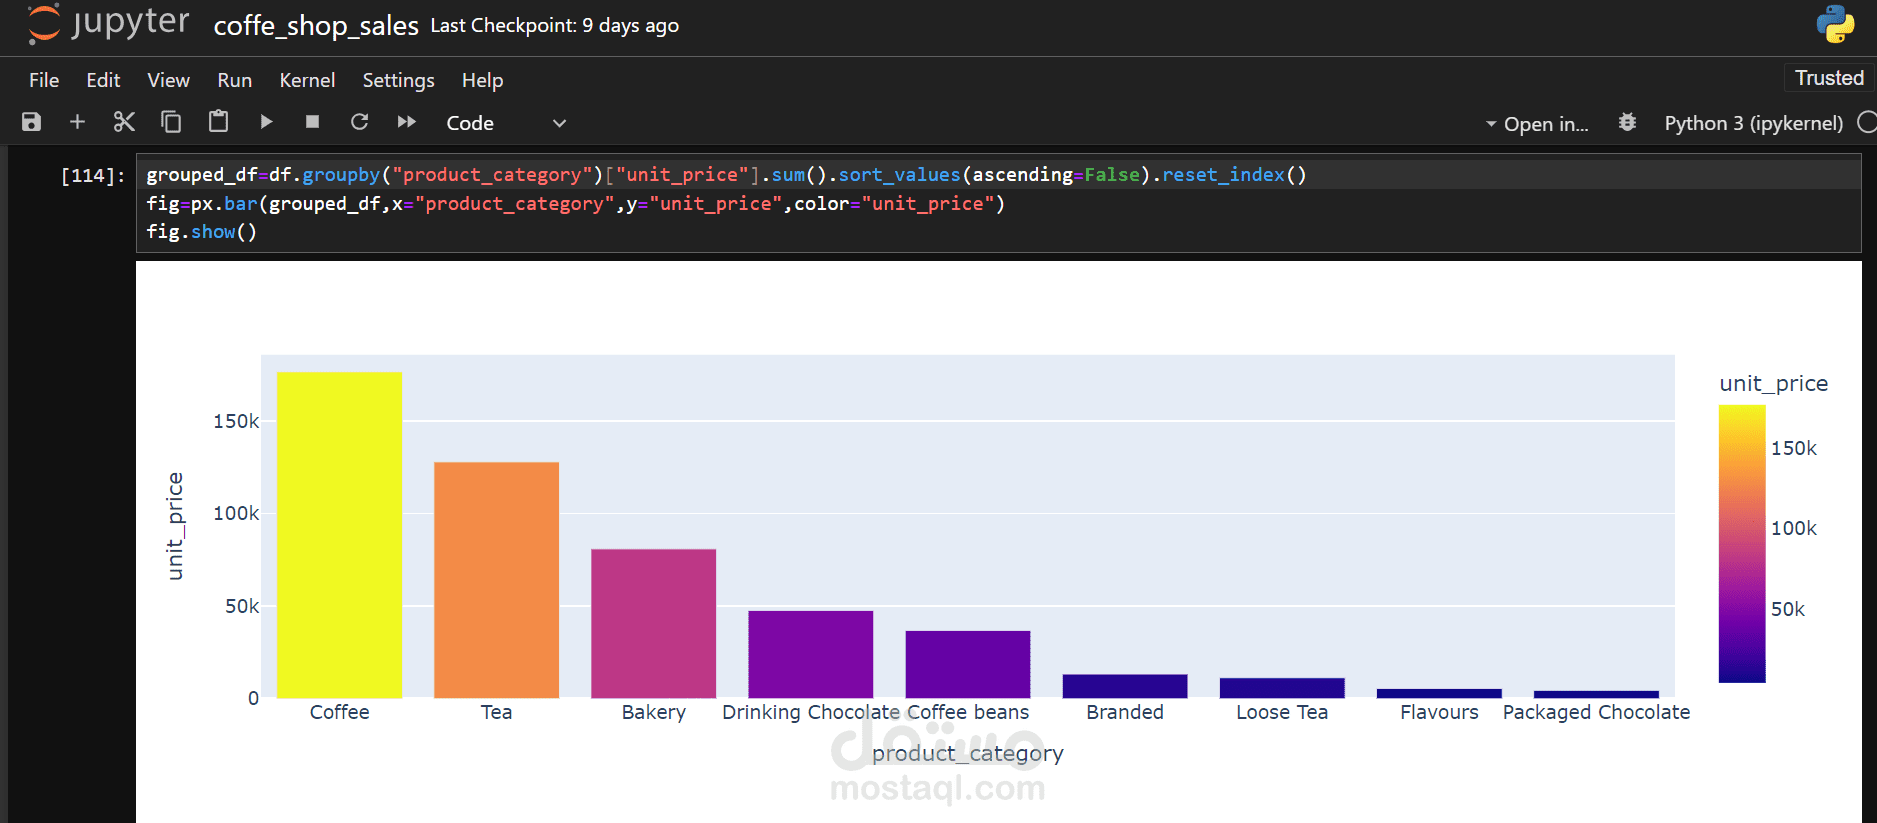Open the File menu
Viewport: 1877px width, 823px height.
tap(44, 80)
